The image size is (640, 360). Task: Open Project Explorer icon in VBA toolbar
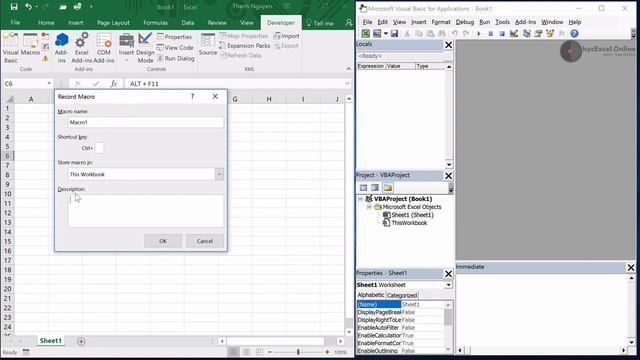click(527, 33)
